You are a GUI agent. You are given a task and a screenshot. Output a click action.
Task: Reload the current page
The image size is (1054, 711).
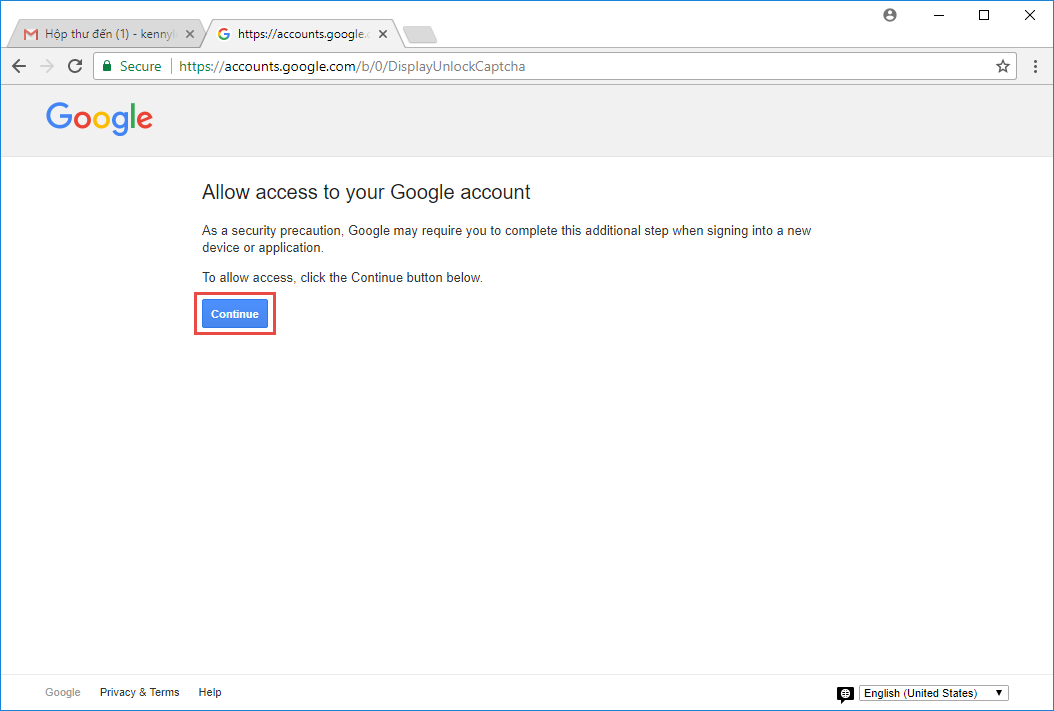[75, 66]
